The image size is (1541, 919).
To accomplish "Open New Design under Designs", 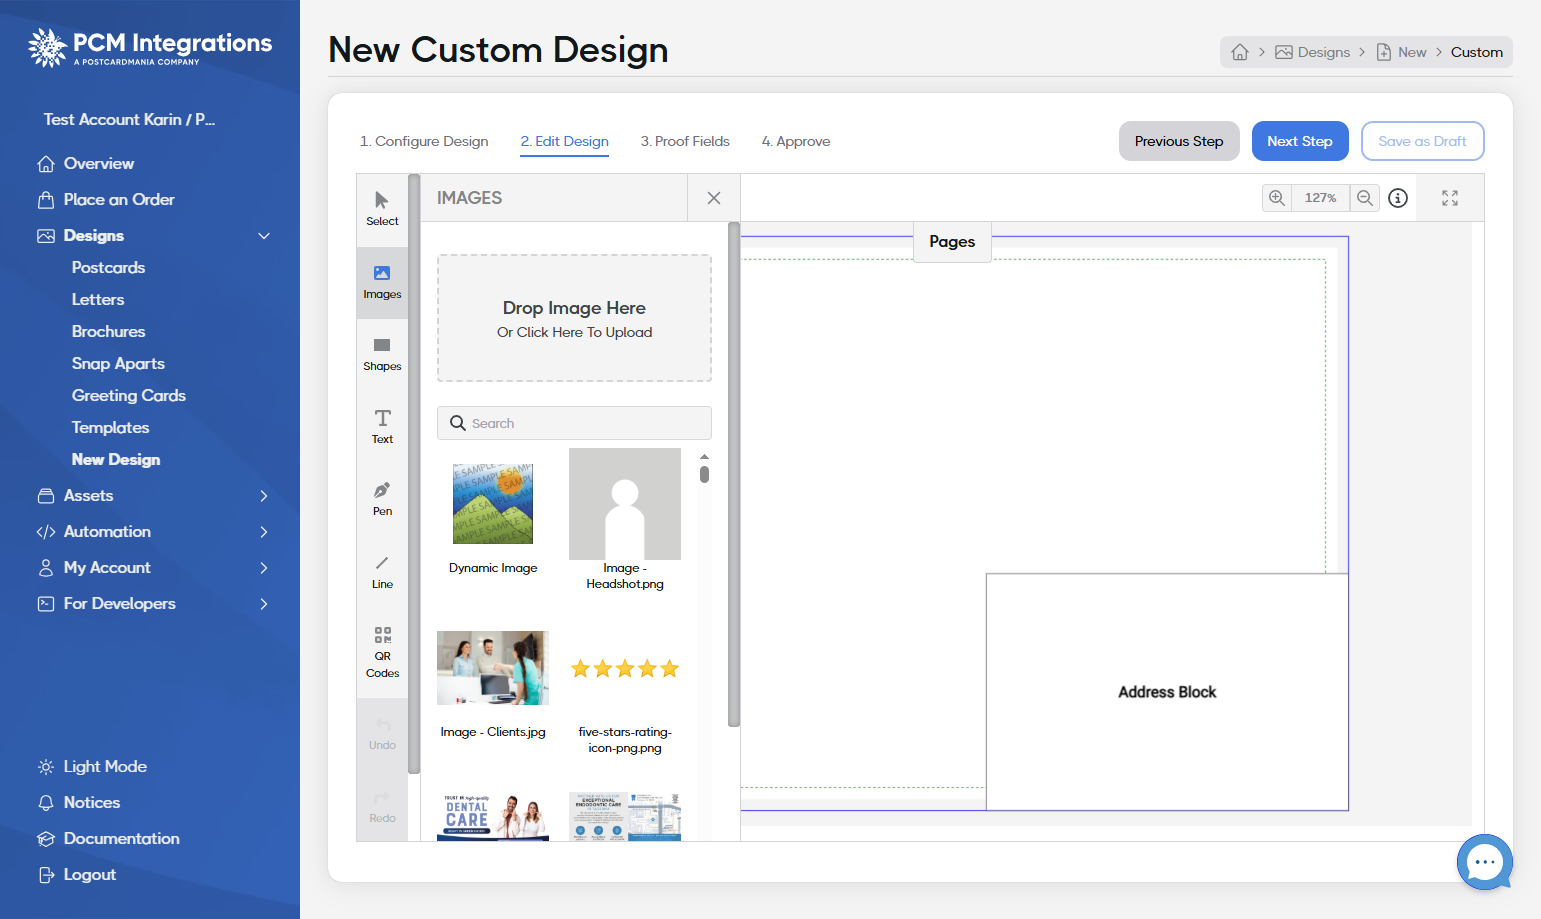I will (x=116, y=459).
